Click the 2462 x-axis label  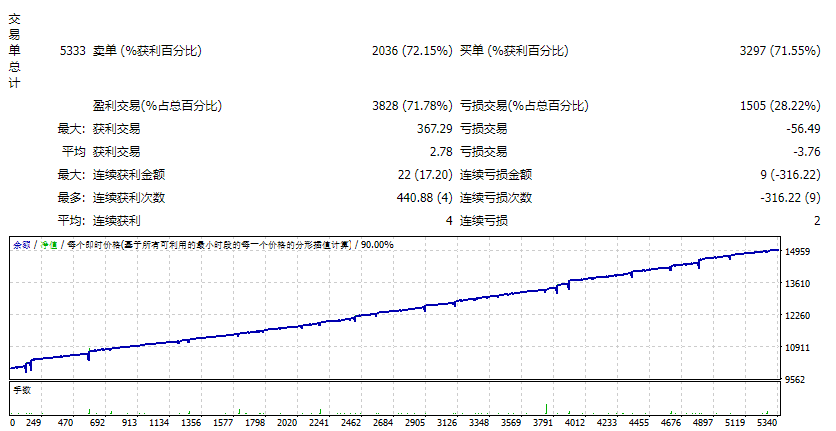click(x=350, y=422)
